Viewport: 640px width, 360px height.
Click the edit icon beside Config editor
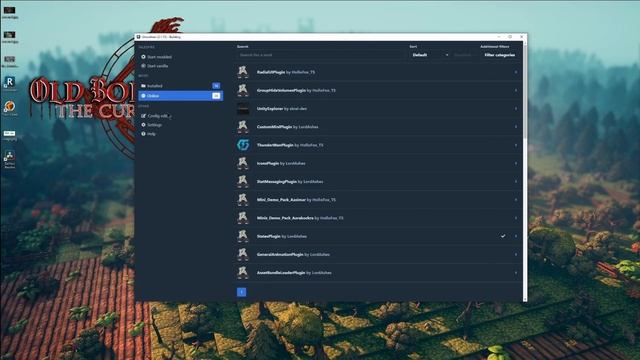coord(143,116)
